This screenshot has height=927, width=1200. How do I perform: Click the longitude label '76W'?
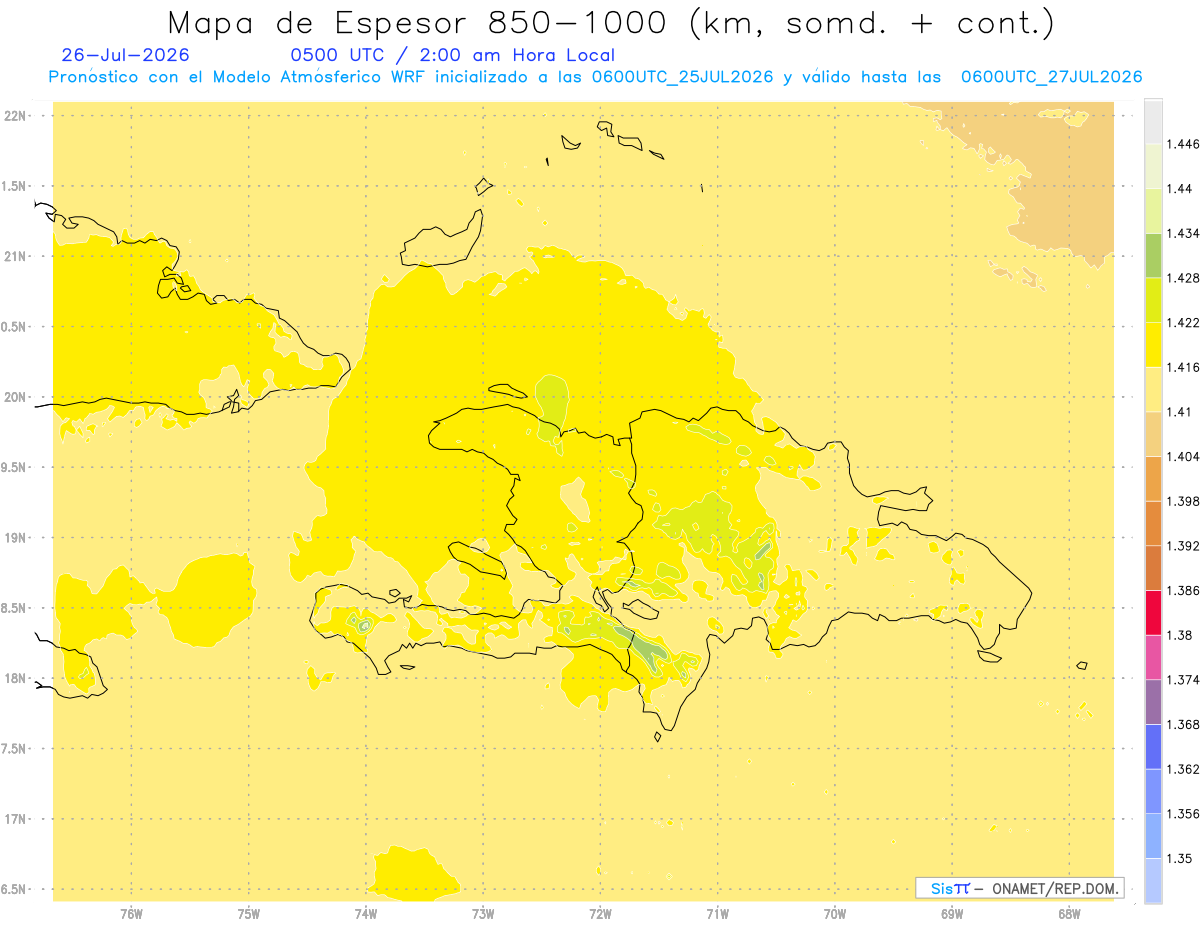[x=131, y=914]
